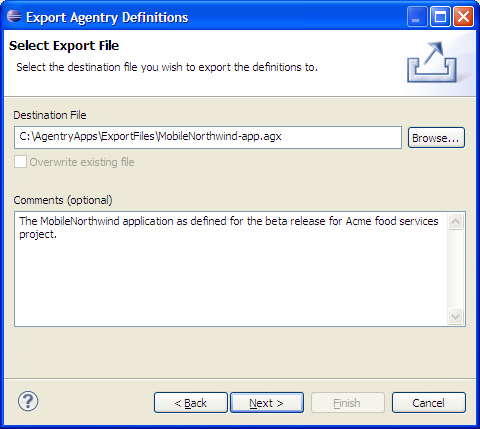Cancel the export wizard
This screenshot has width=480, height=429.
click(x=429, y=403)
